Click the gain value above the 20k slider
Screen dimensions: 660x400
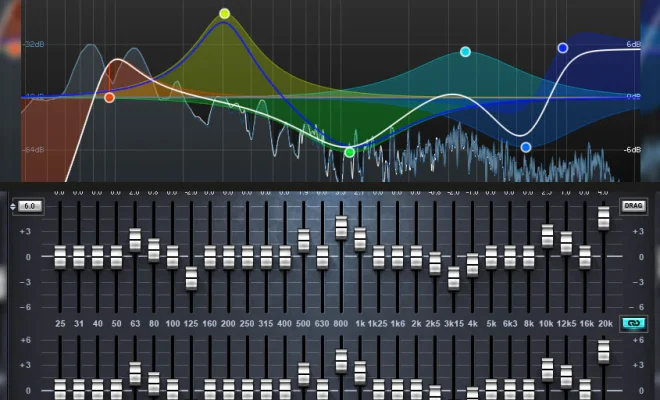click(x=603, y=192)
